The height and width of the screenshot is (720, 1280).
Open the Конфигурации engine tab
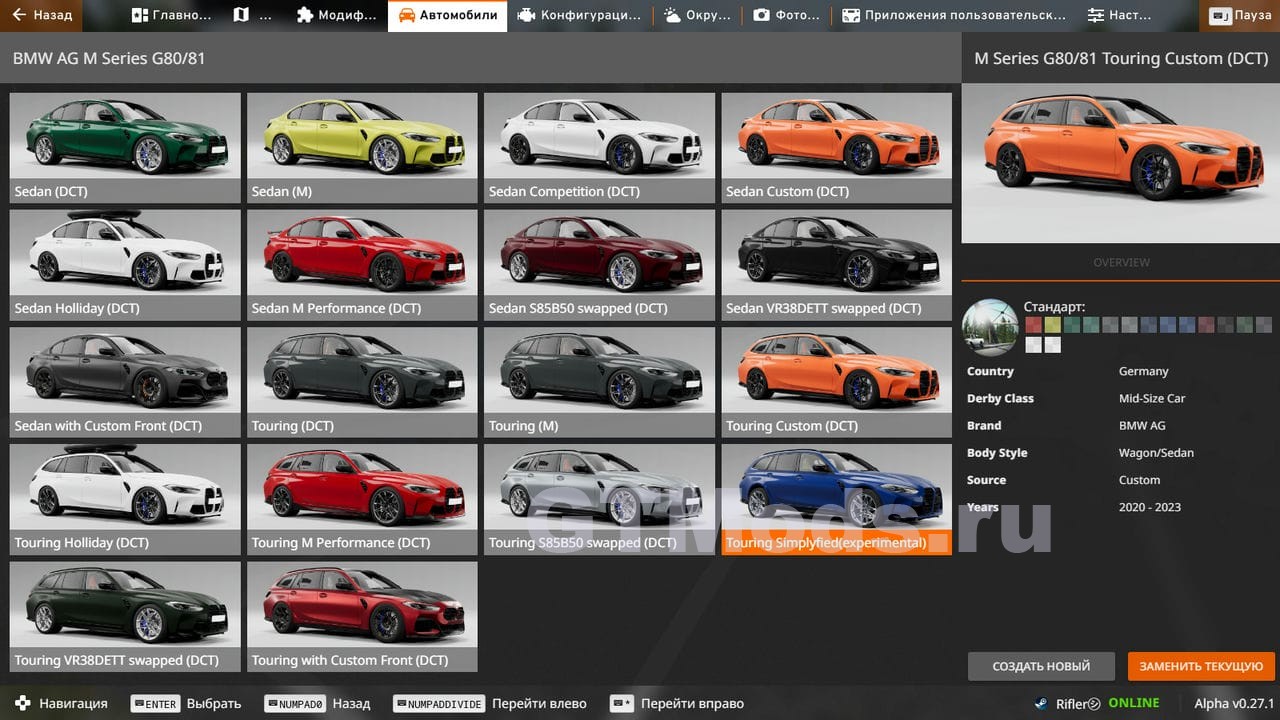point(580,15)
